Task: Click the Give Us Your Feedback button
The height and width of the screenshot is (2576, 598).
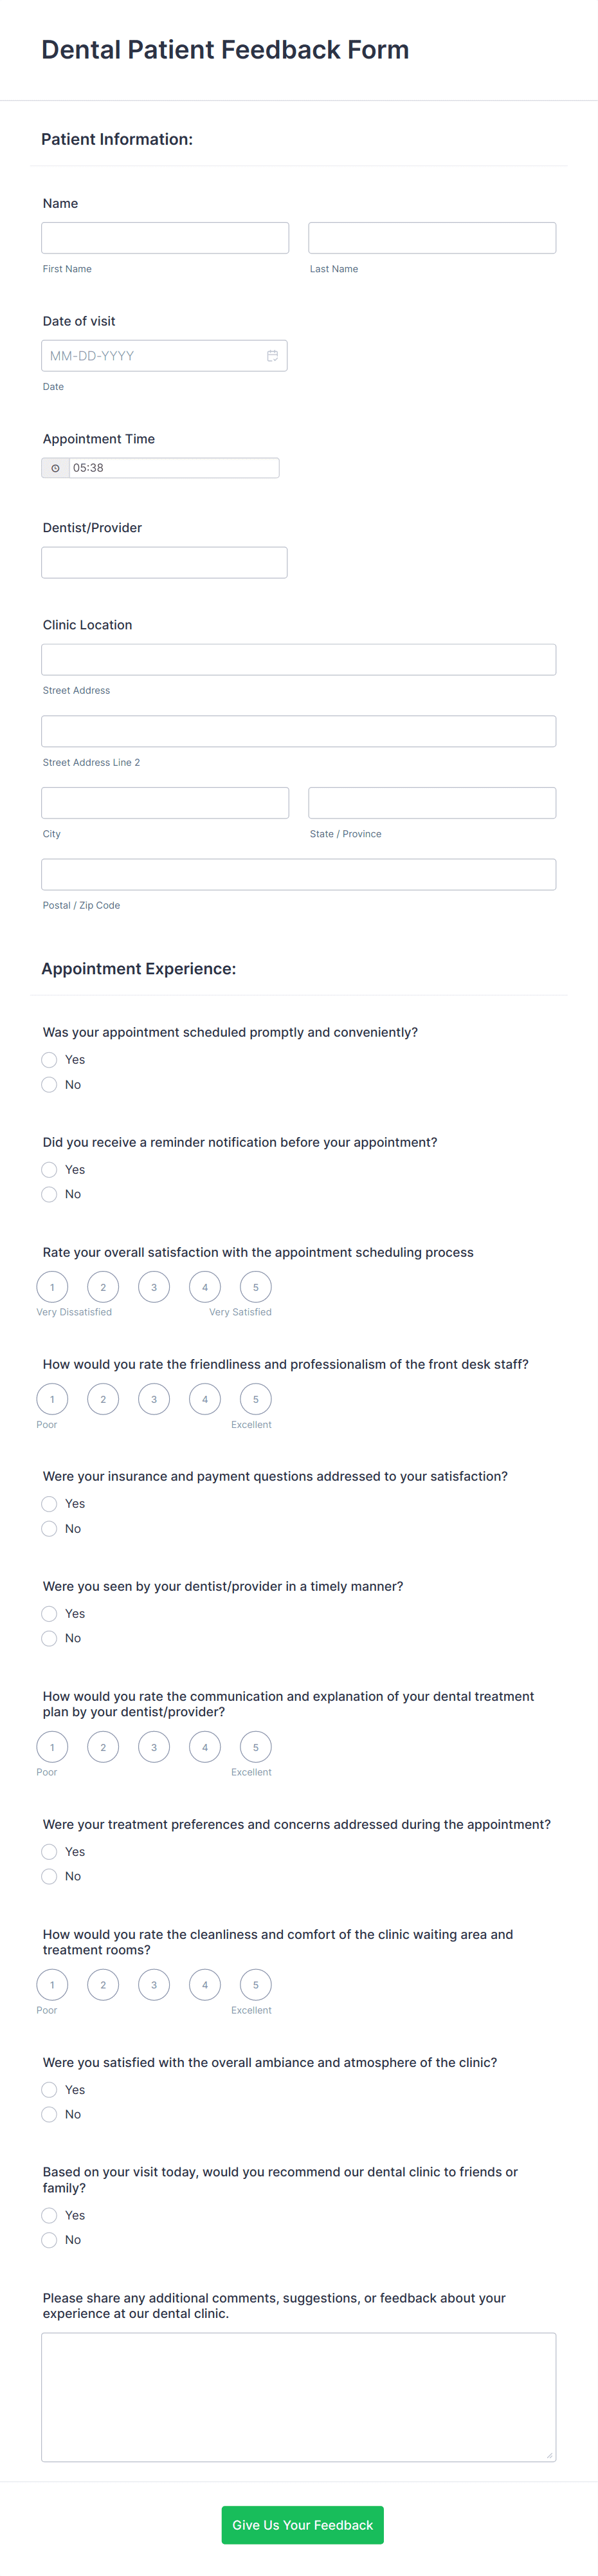Action: (302, 2525)
